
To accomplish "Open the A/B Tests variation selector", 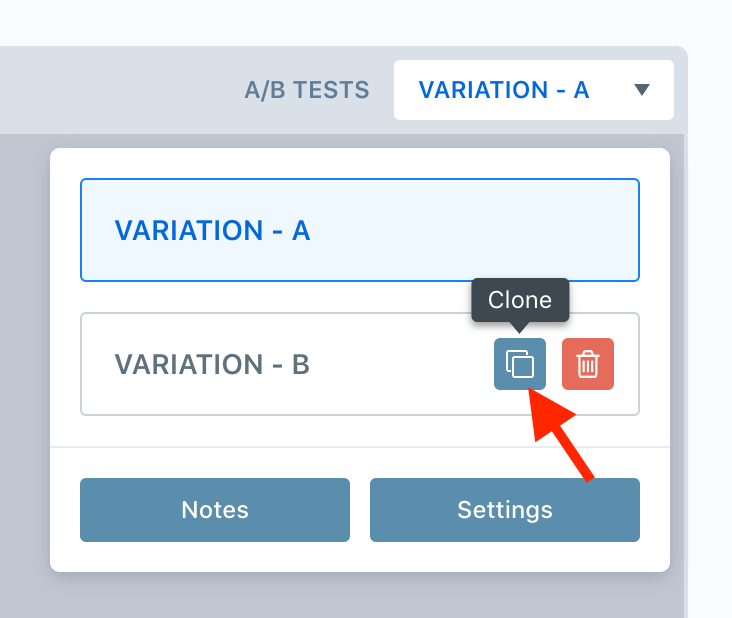I will click(534, 90).
